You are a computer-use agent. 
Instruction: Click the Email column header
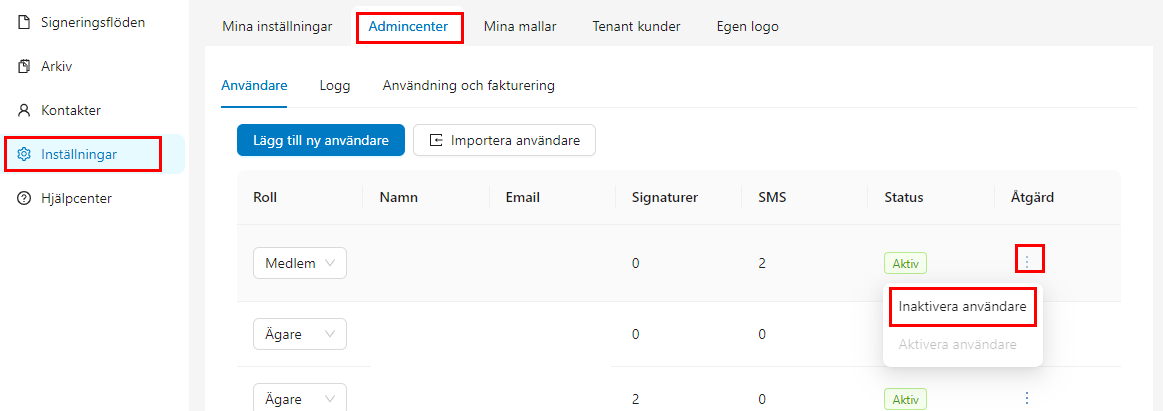pyautogui.click(x=522, y=197)
